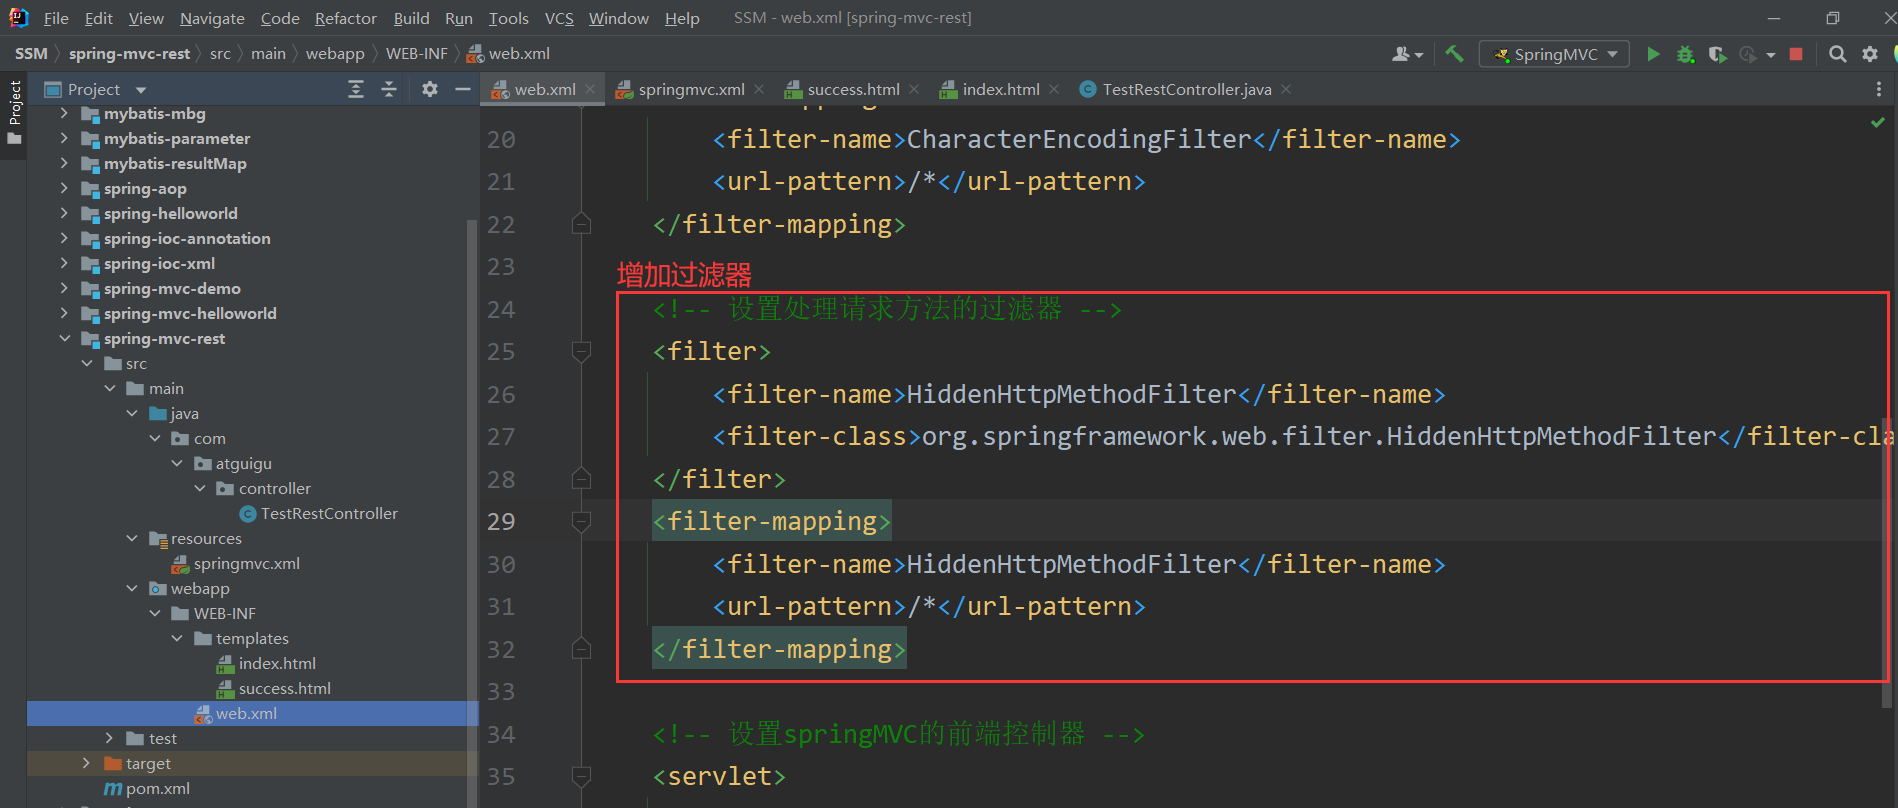The width and height of the screenshot is (1898, 808).
Task: Click the webapp breadcrumb
Action: (x=335, y=54)
